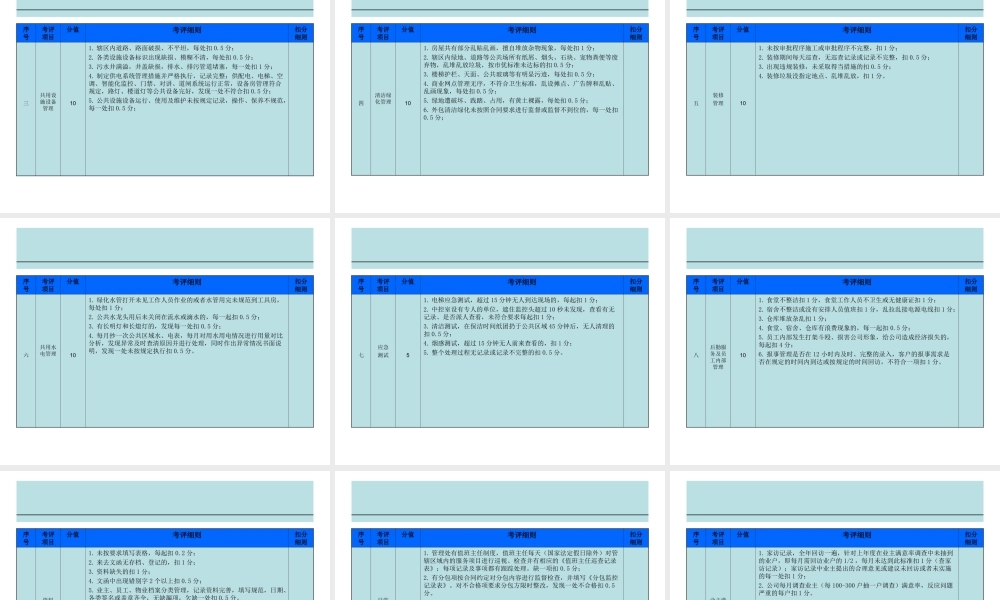This screenshot has width=1000, height=600.
Task: Select the 后勤服务及员工内部管理 page thumbnail
Action: [835, 340]
